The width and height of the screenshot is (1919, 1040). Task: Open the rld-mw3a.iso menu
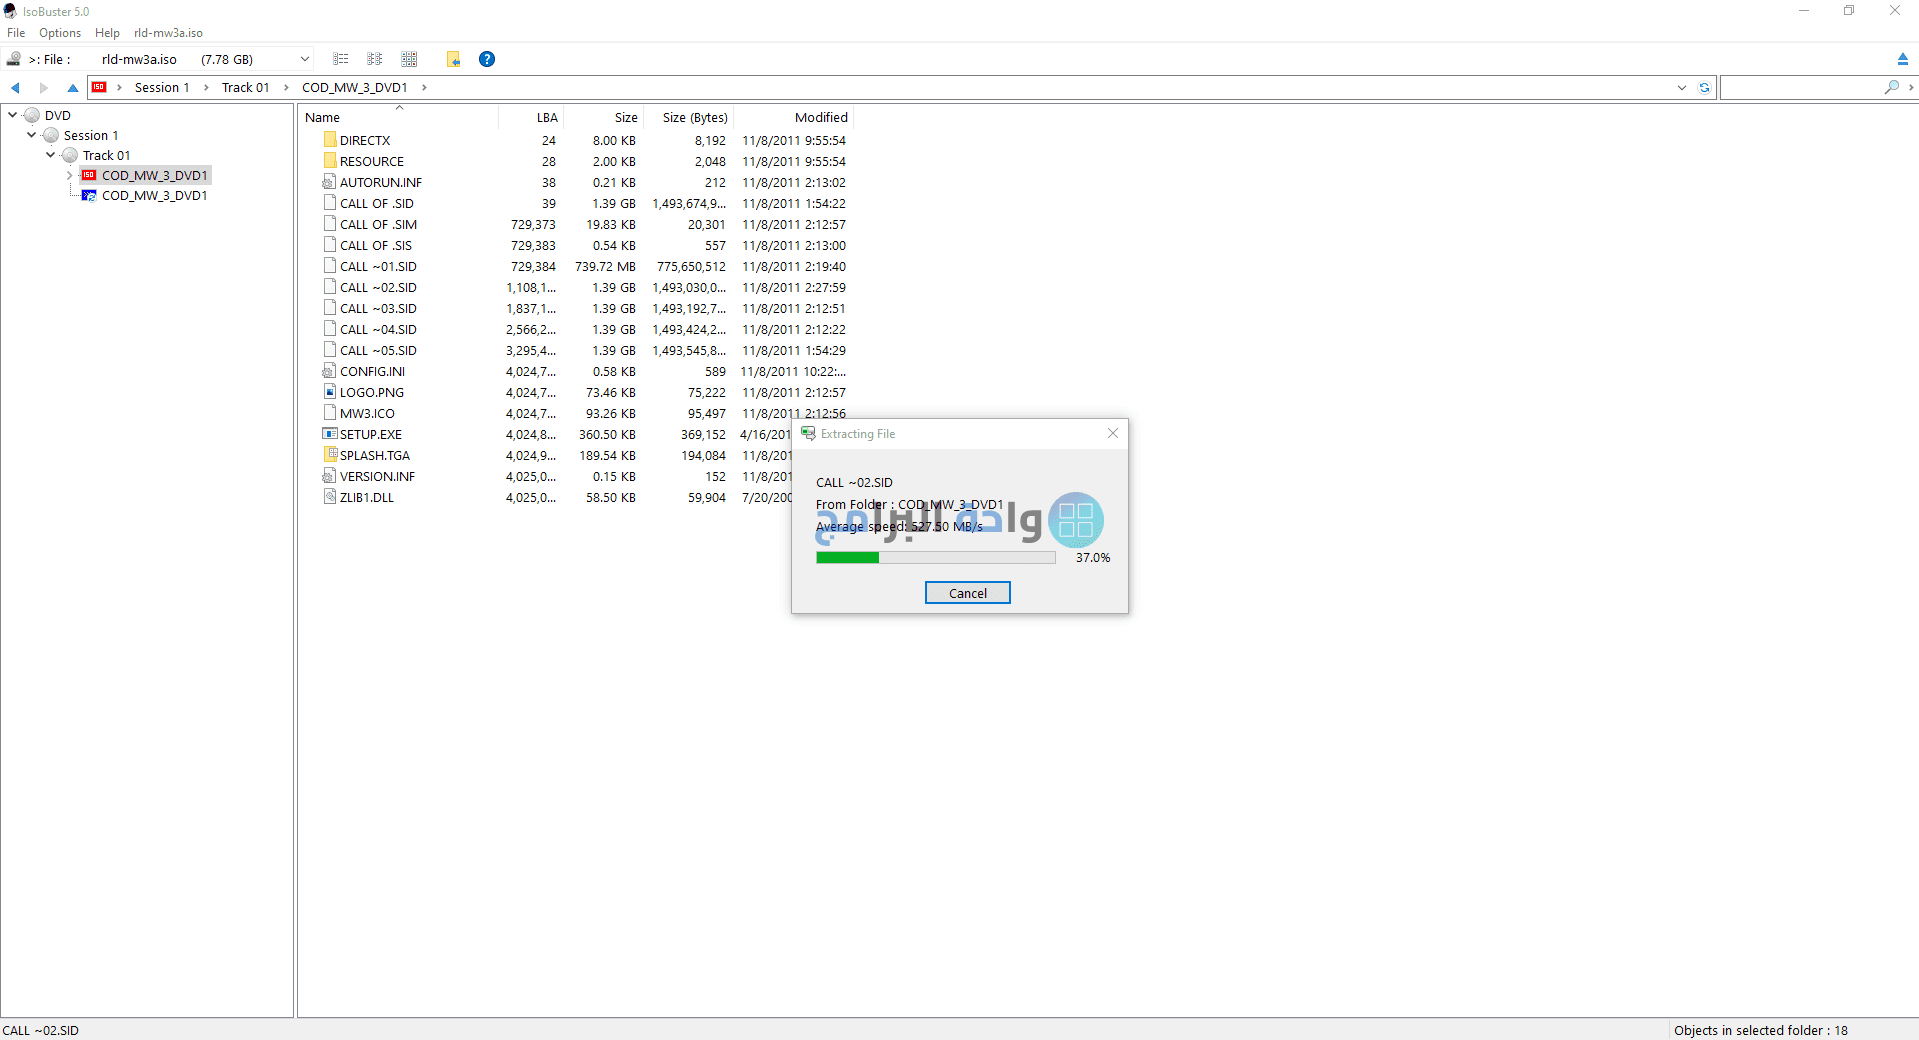[168, 33]
